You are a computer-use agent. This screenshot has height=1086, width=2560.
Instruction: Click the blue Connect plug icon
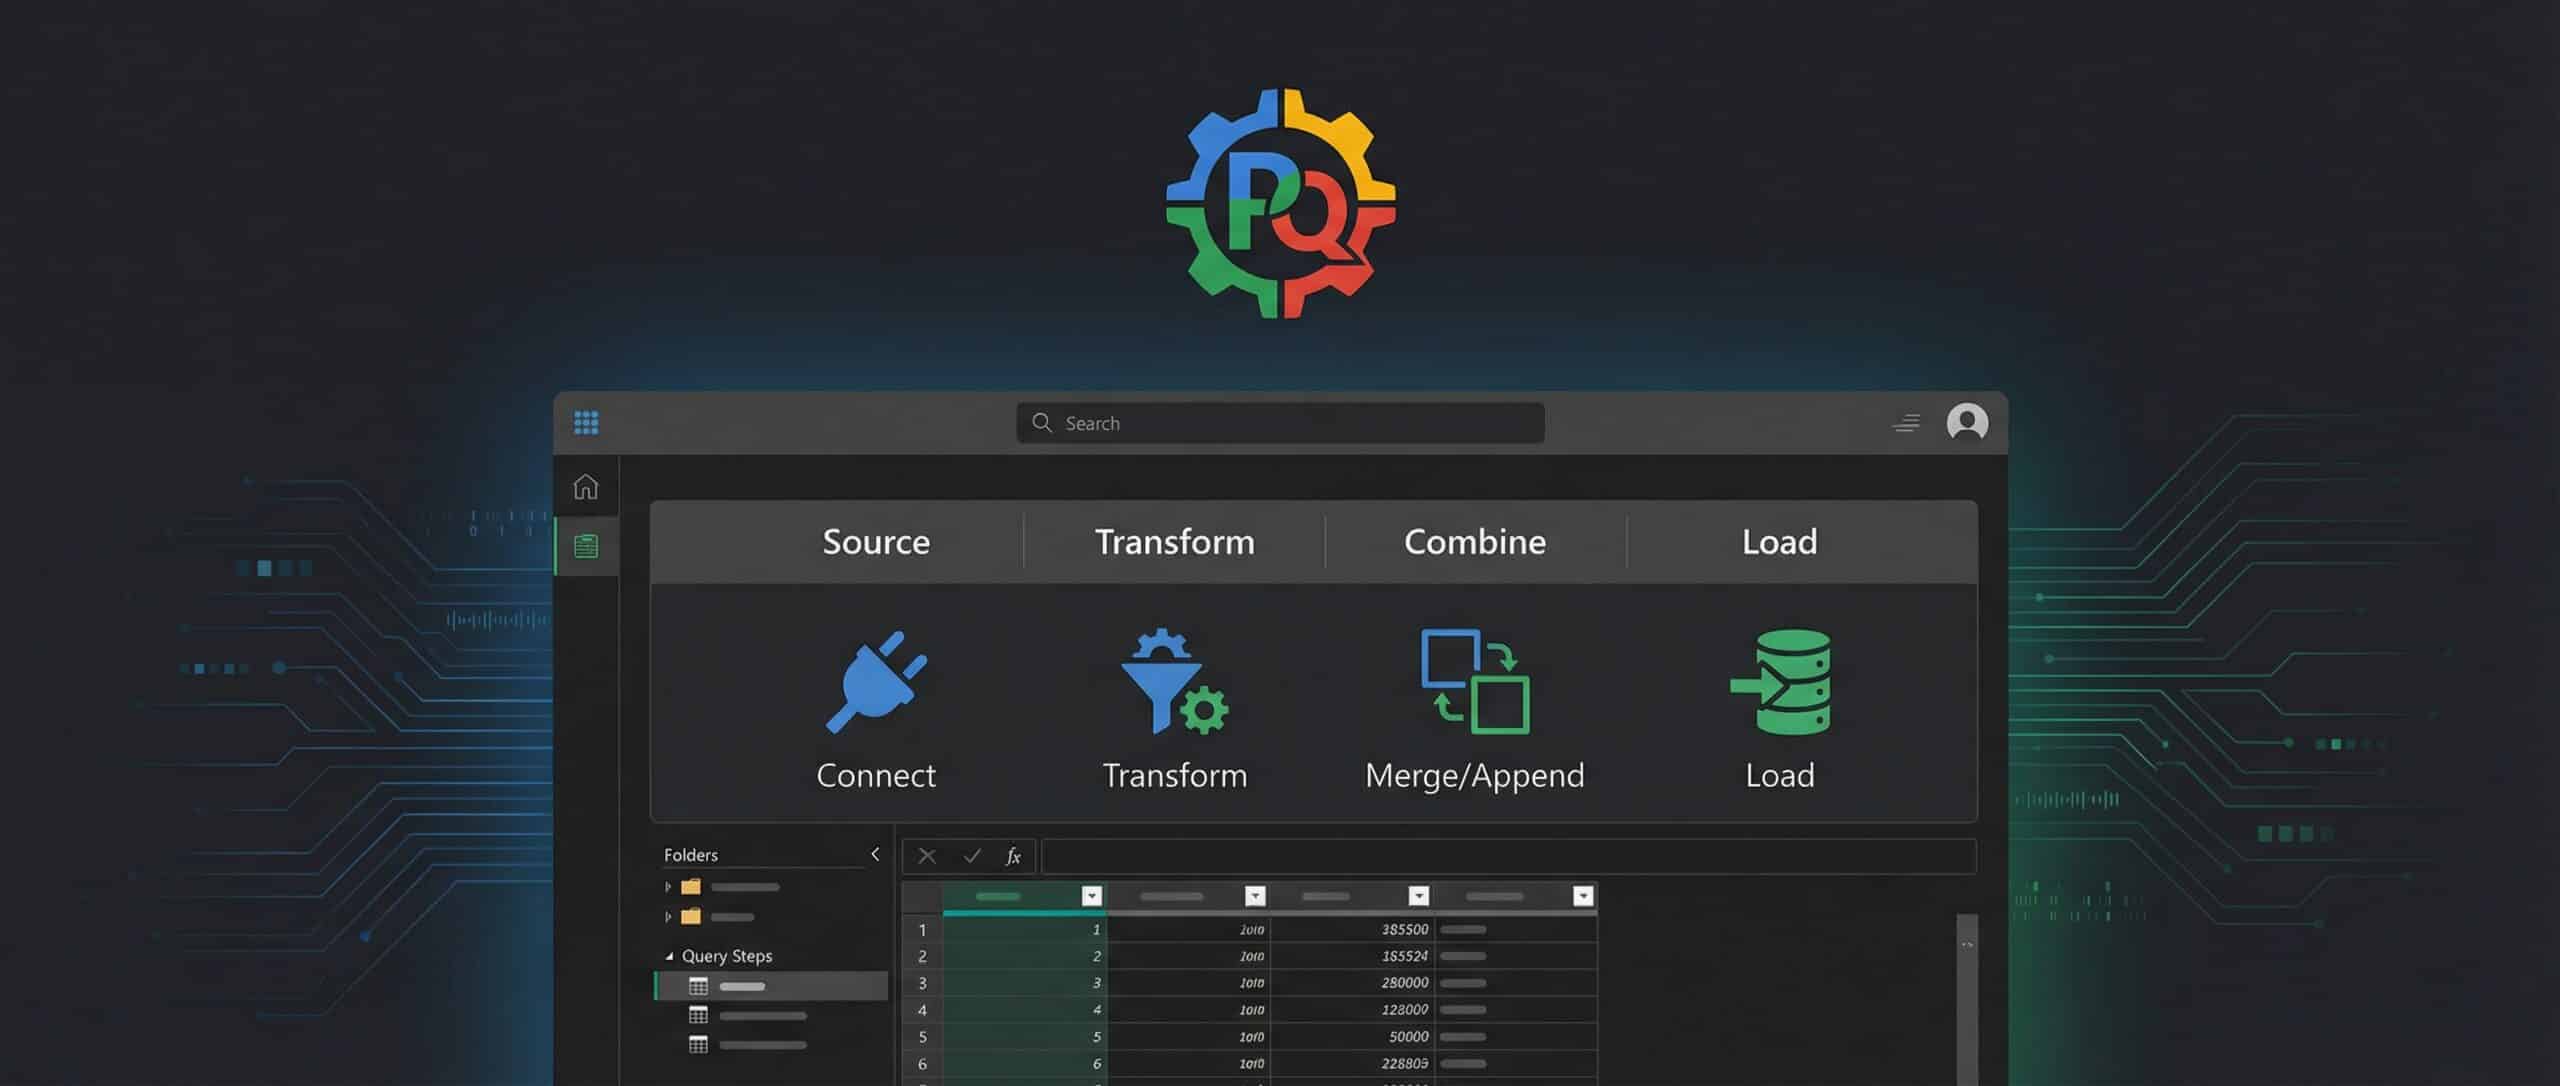pyautogui.click(x=876, y=681)
